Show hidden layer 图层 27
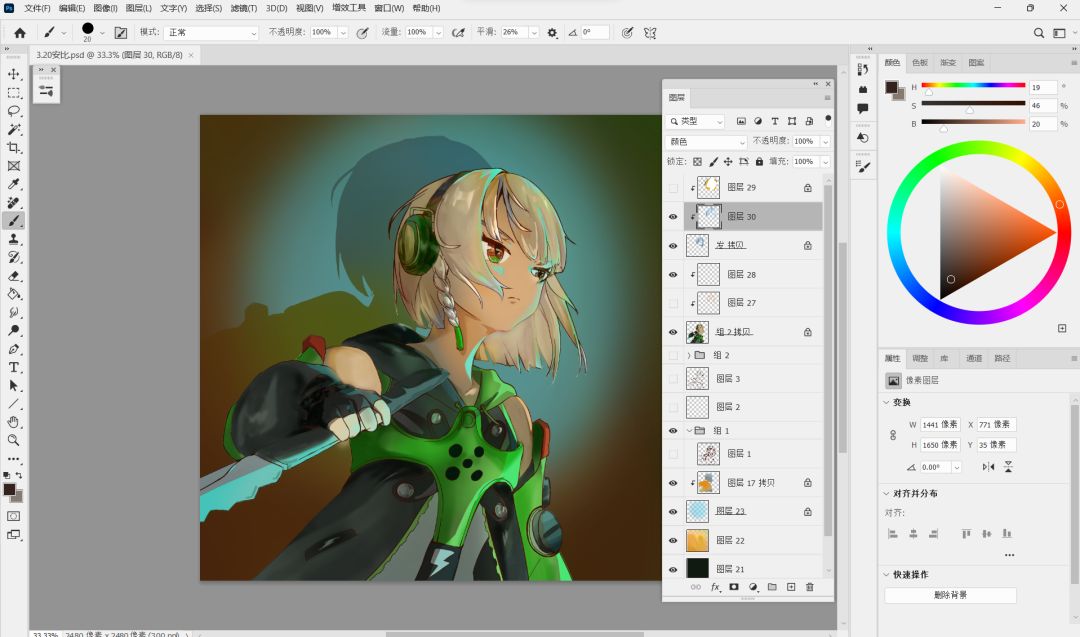 click(673, 304)
